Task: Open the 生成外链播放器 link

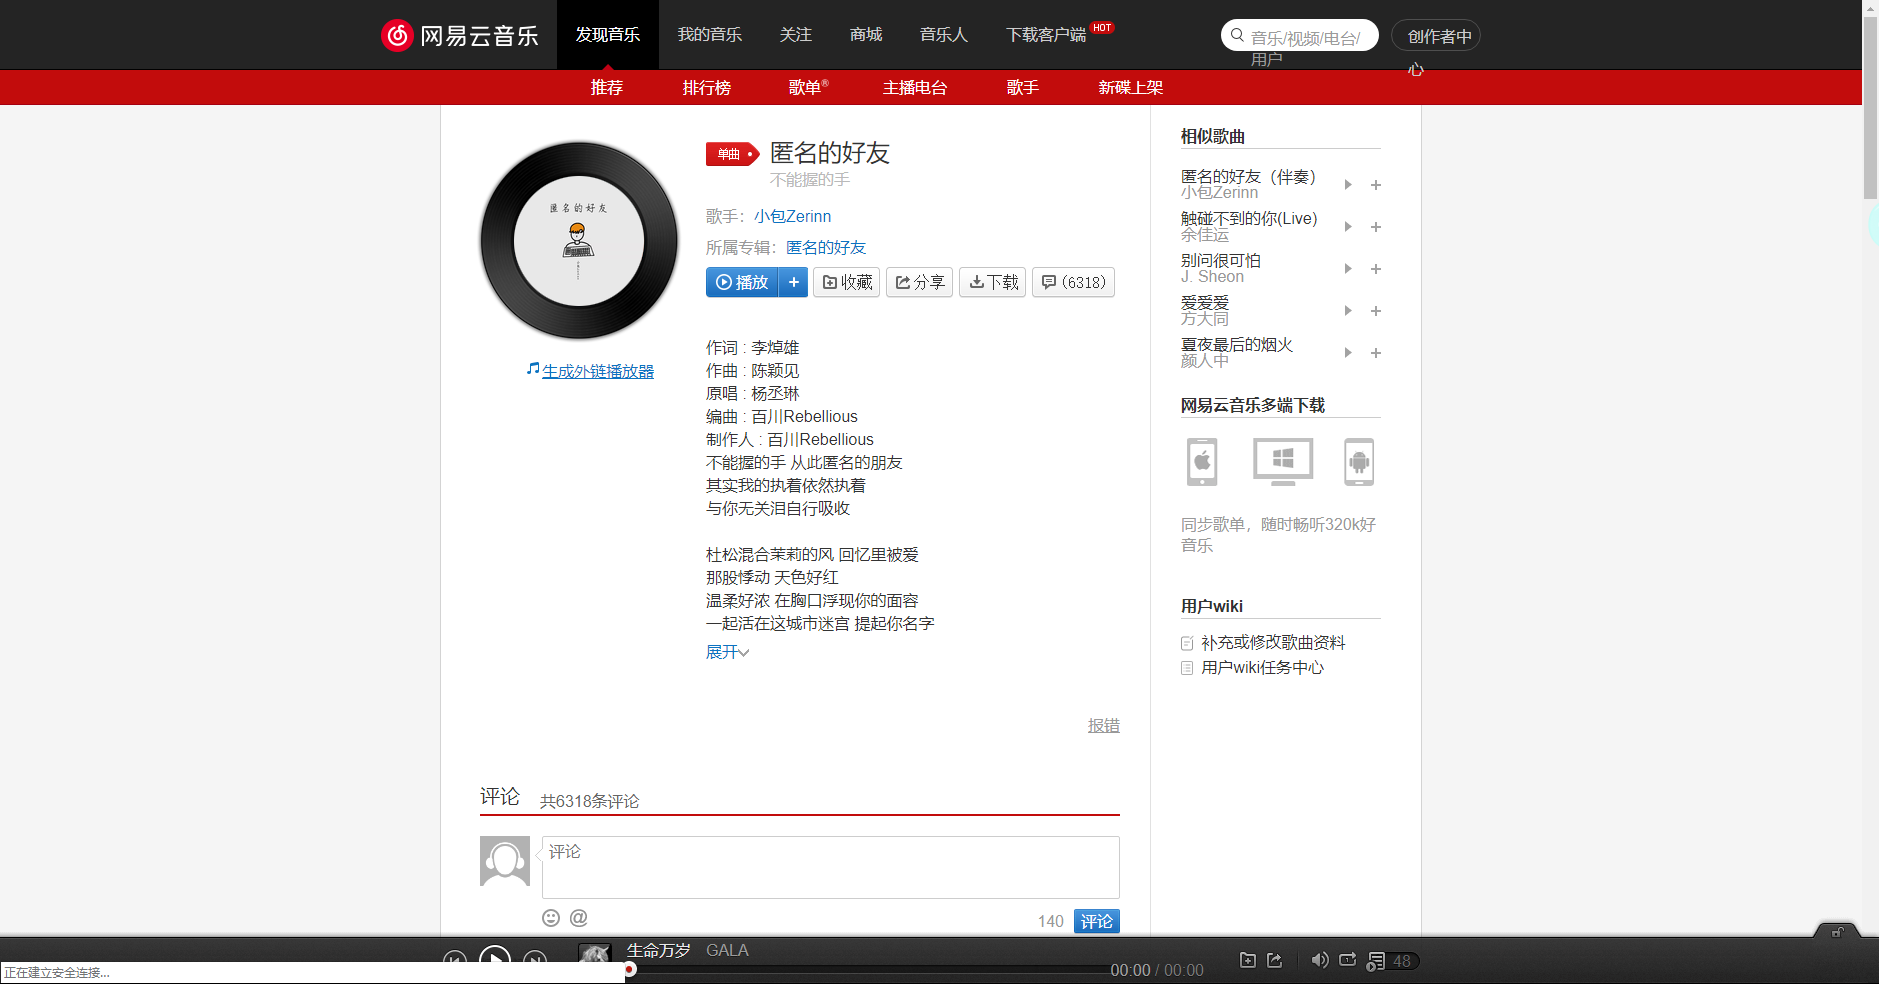Action: pyautogui.click(x=597, y=370)
